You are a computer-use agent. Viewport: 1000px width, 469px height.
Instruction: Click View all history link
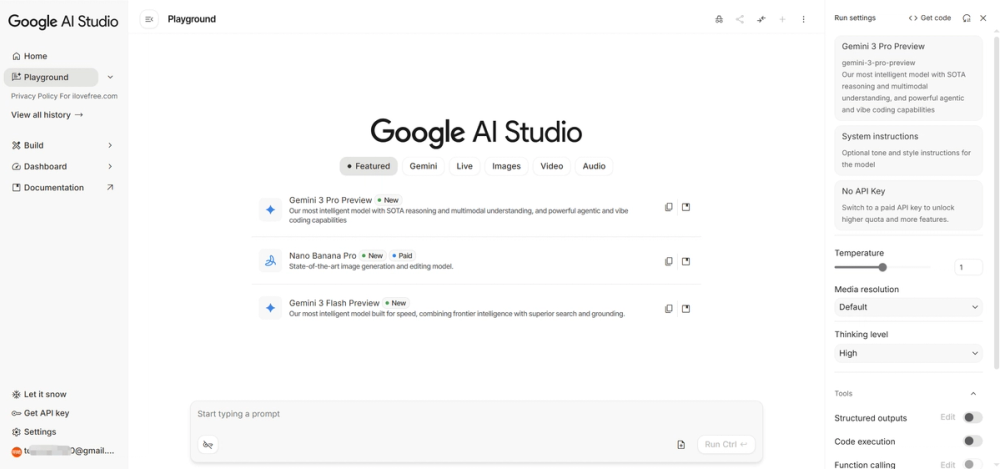point(47,115)
